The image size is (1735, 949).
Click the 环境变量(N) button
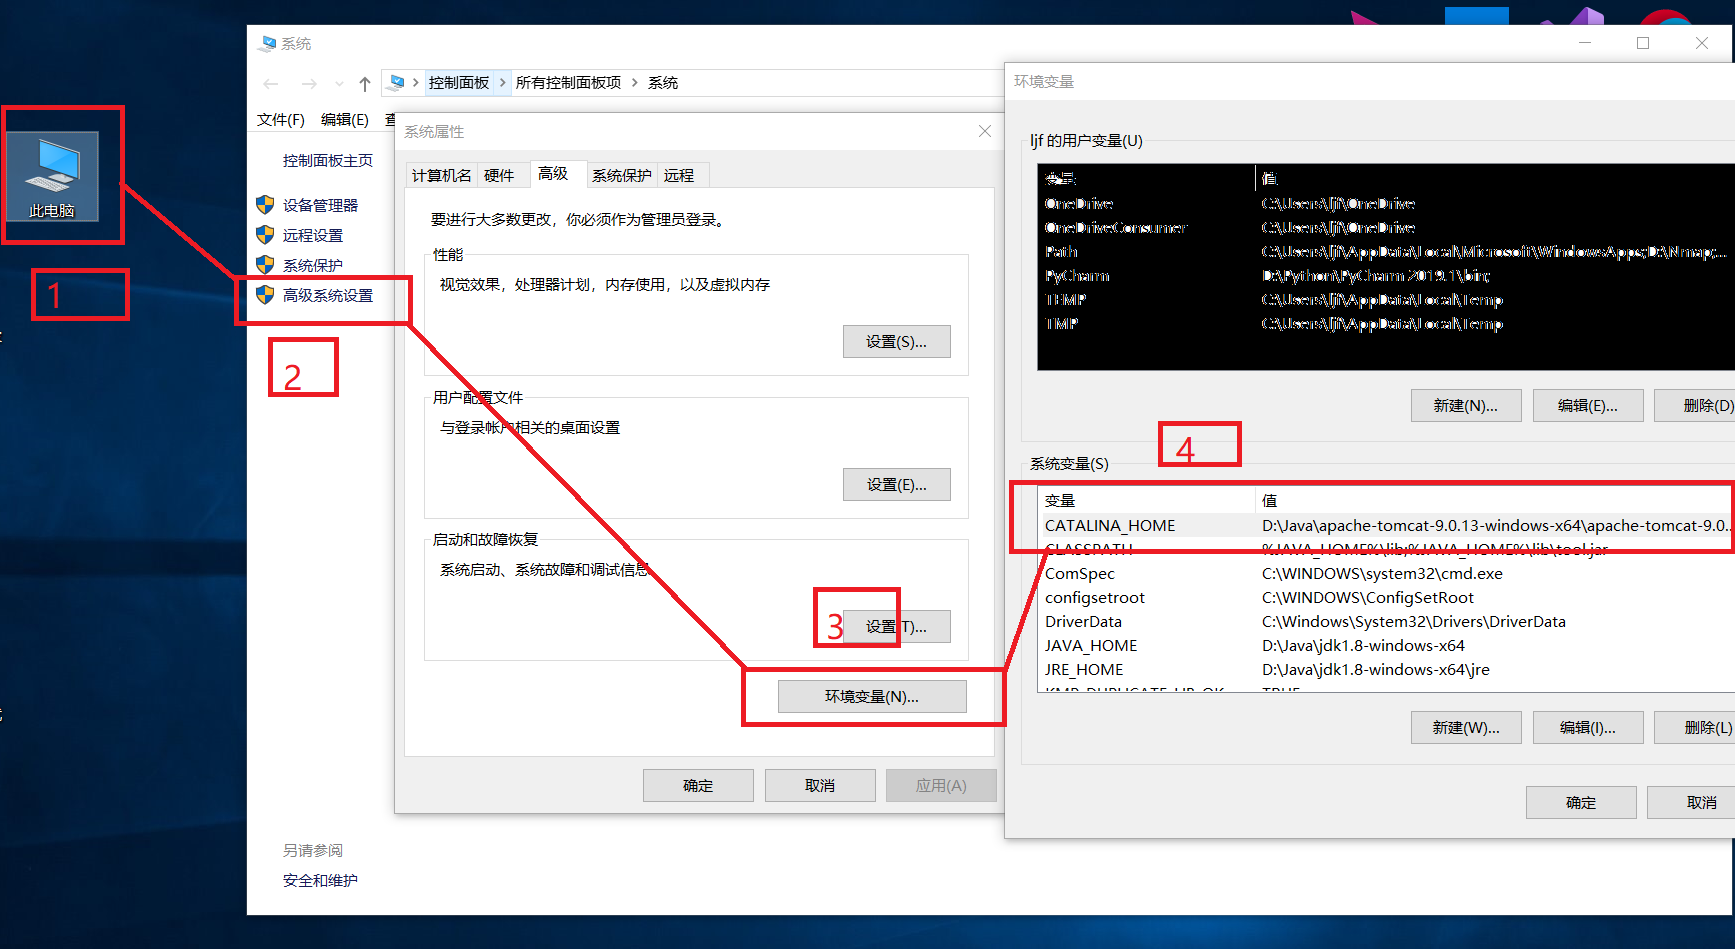[x=872, y=696]
